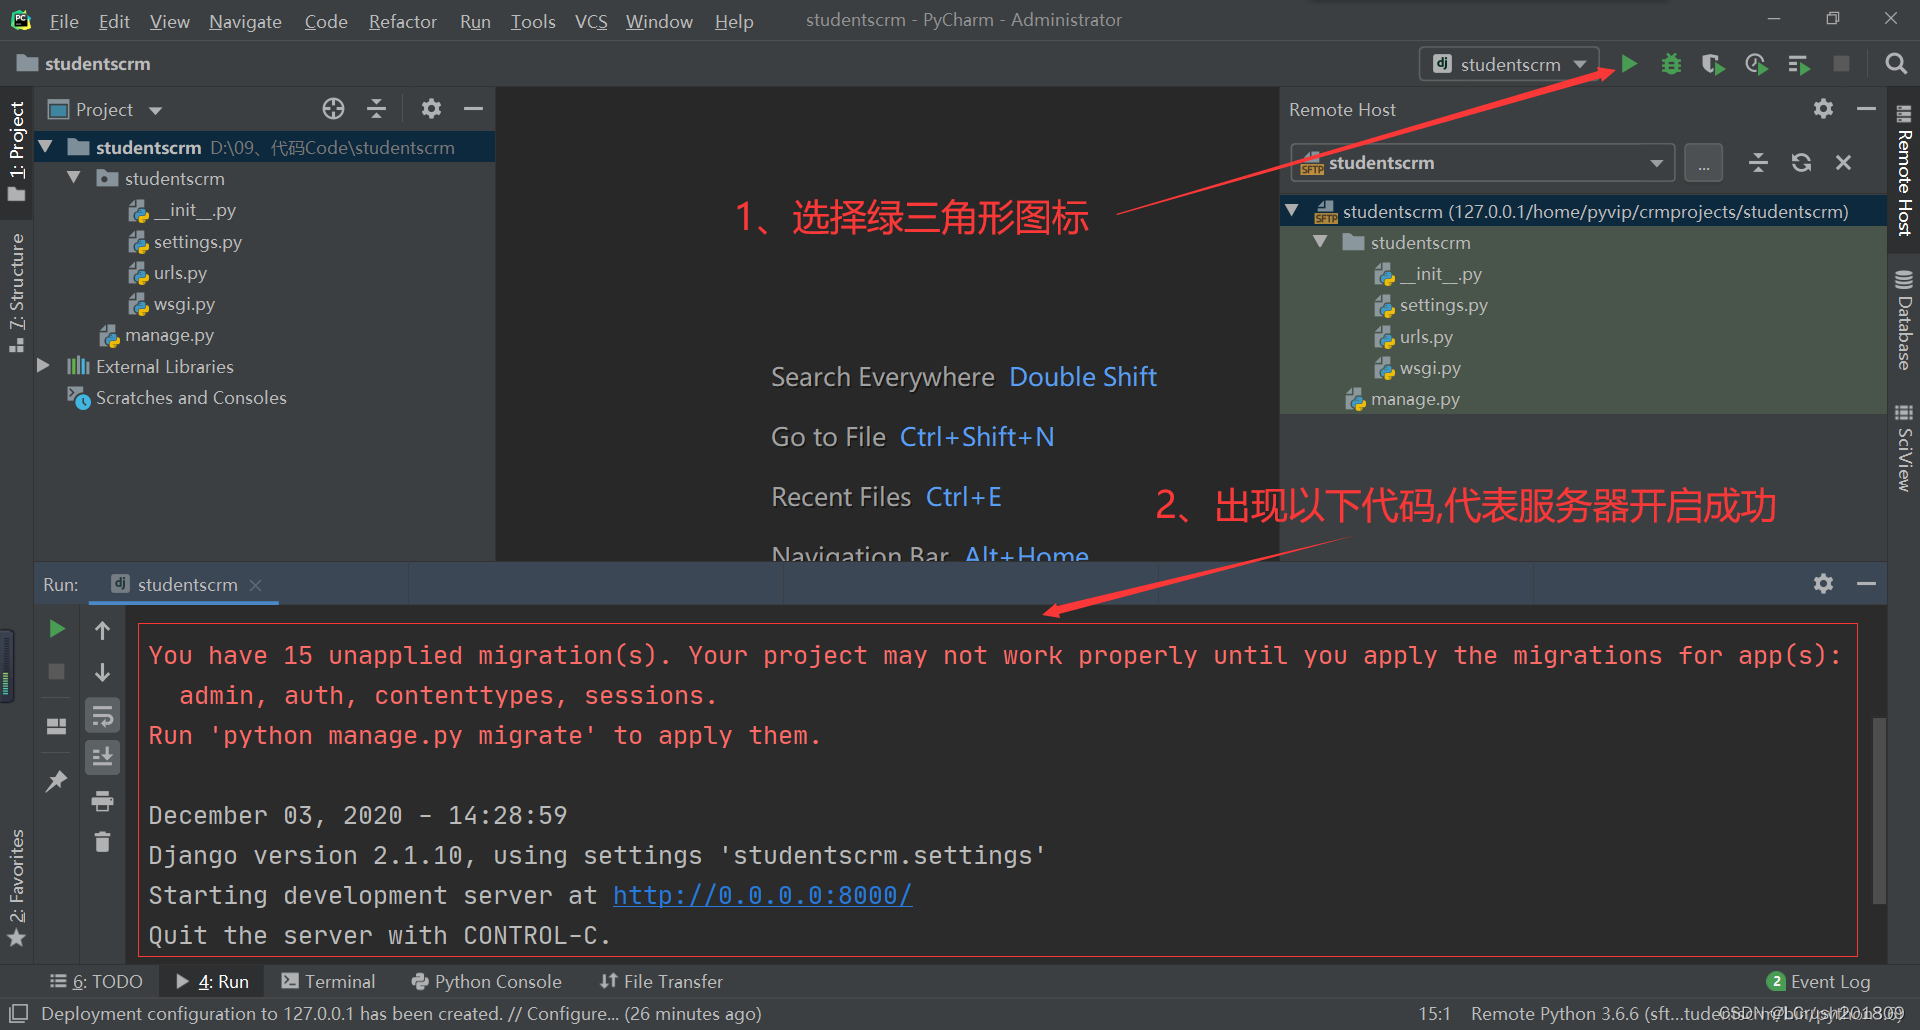Pin the Run tab with the pin icon
Screen dimensions: 1920x1030
click(x=56, y=780)
